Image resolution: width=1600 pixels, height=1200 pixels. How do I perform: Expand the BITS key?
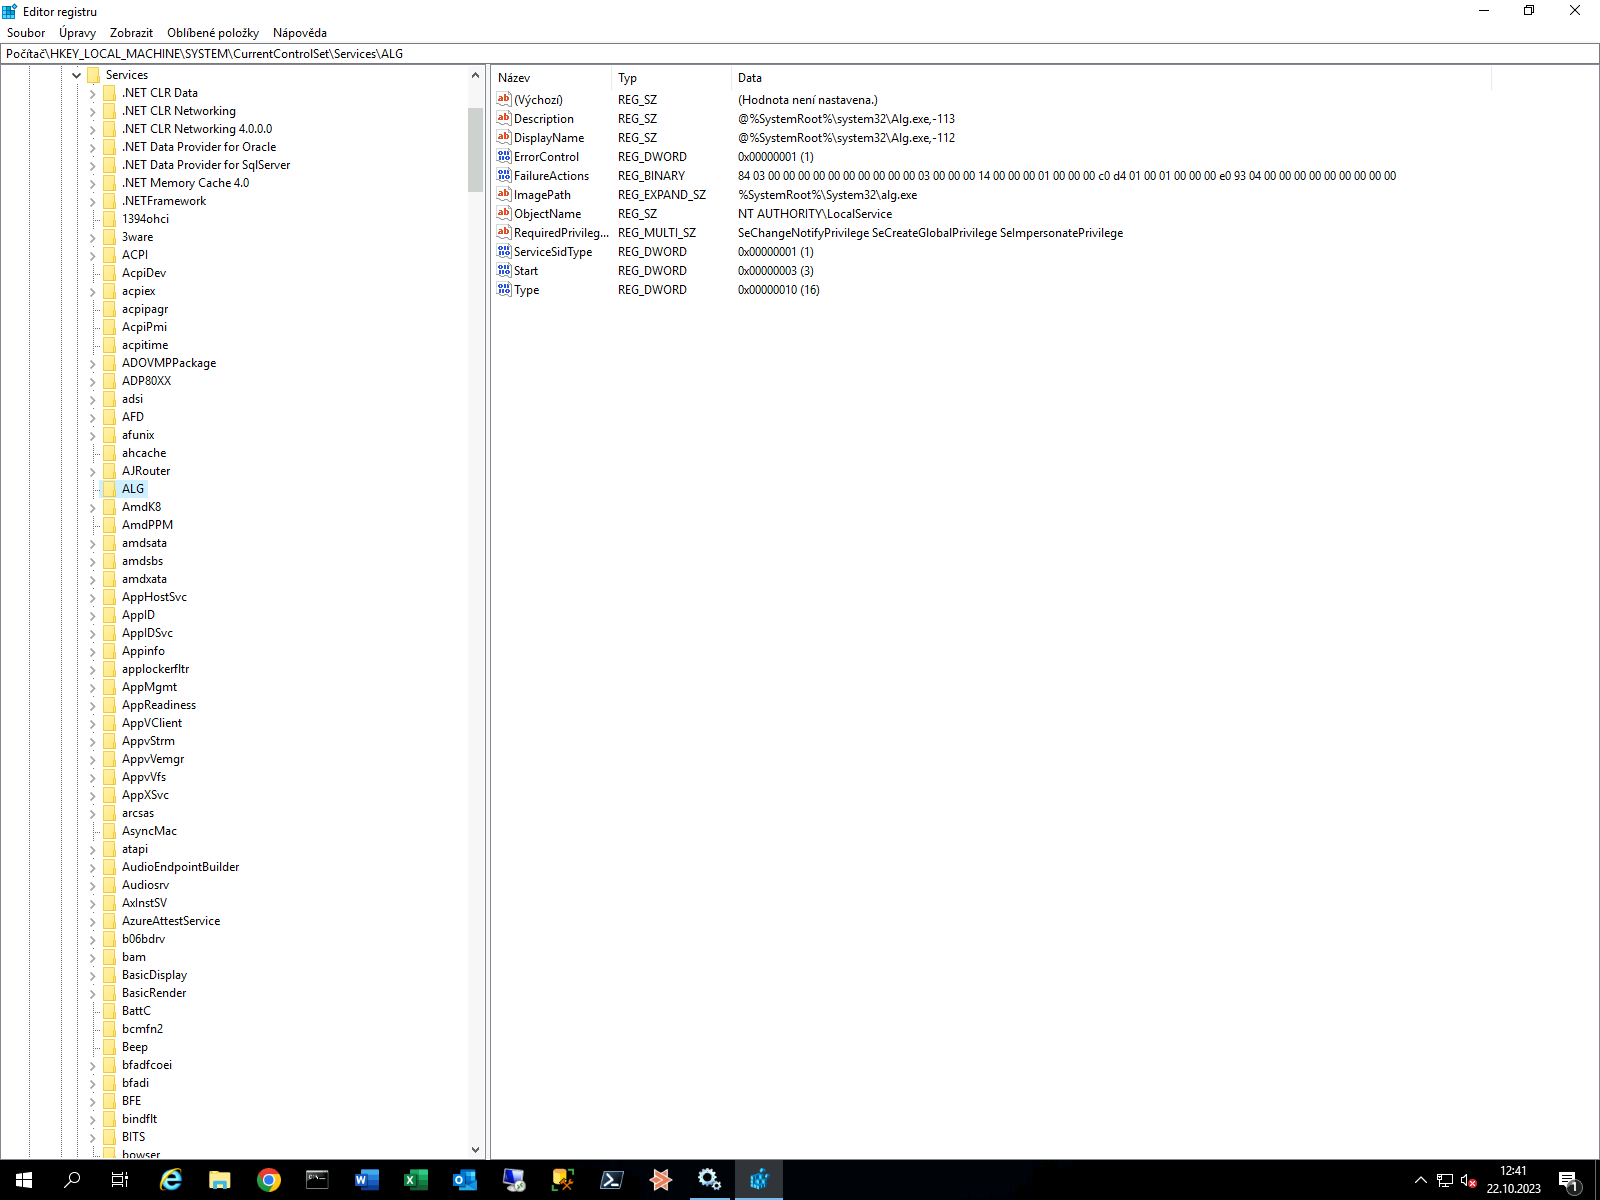93,1137
